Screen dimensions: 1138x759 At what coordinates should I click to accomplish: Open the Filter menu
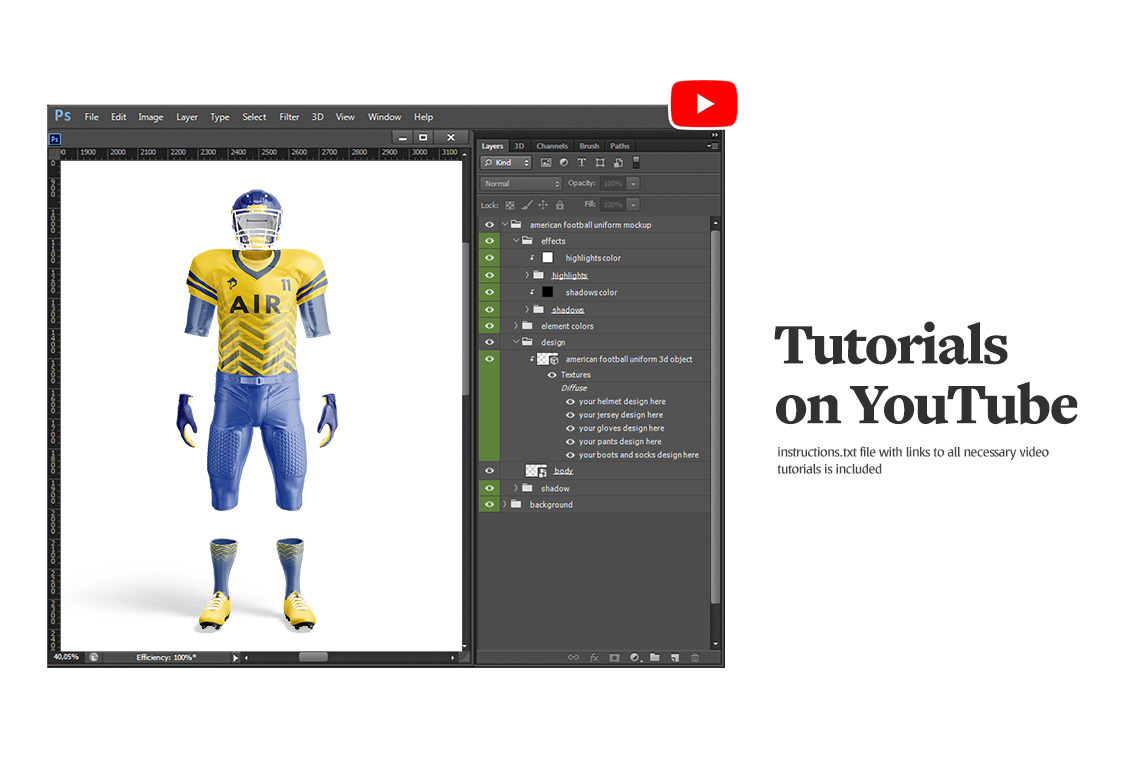pos(289,117)
